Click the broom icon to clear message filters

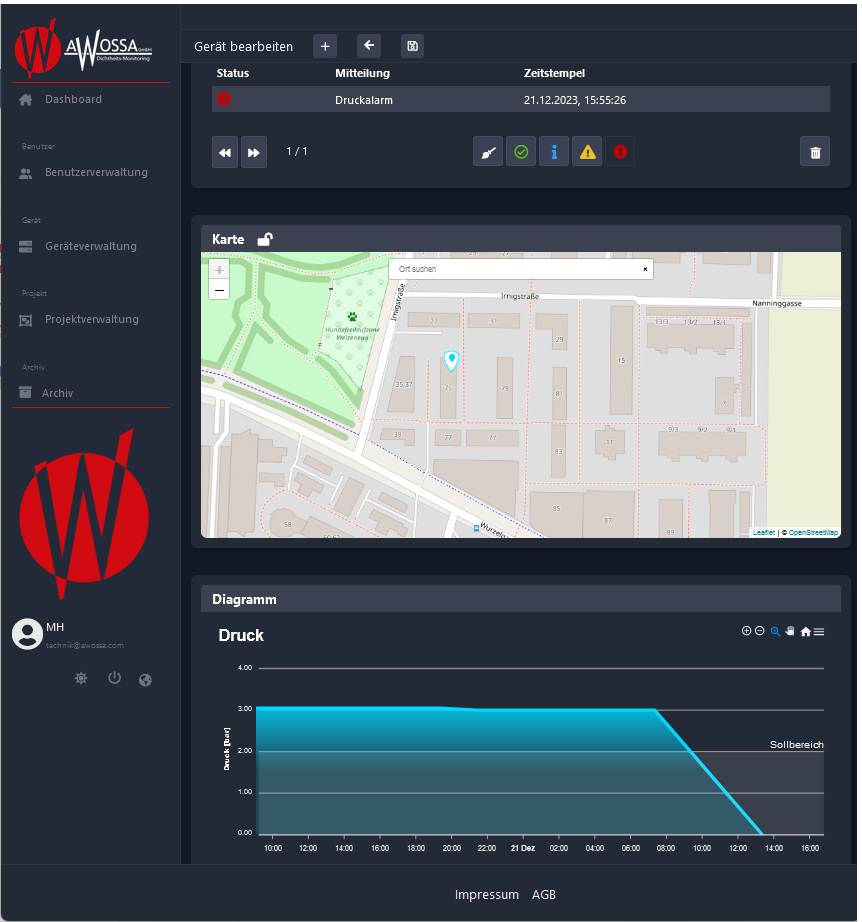488,152
